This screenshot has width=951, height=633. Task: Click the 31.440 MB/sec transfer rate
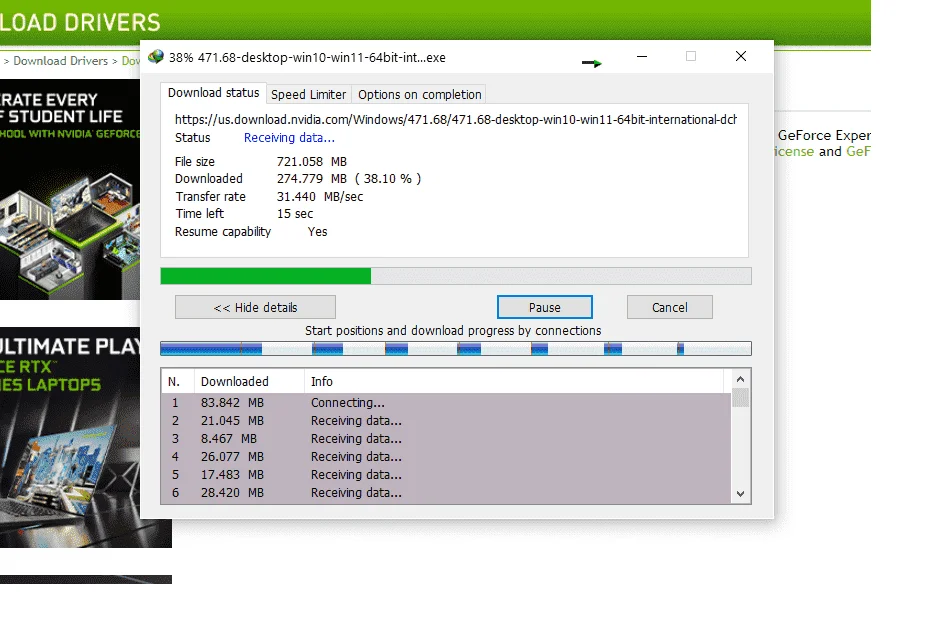coord(320,196)
